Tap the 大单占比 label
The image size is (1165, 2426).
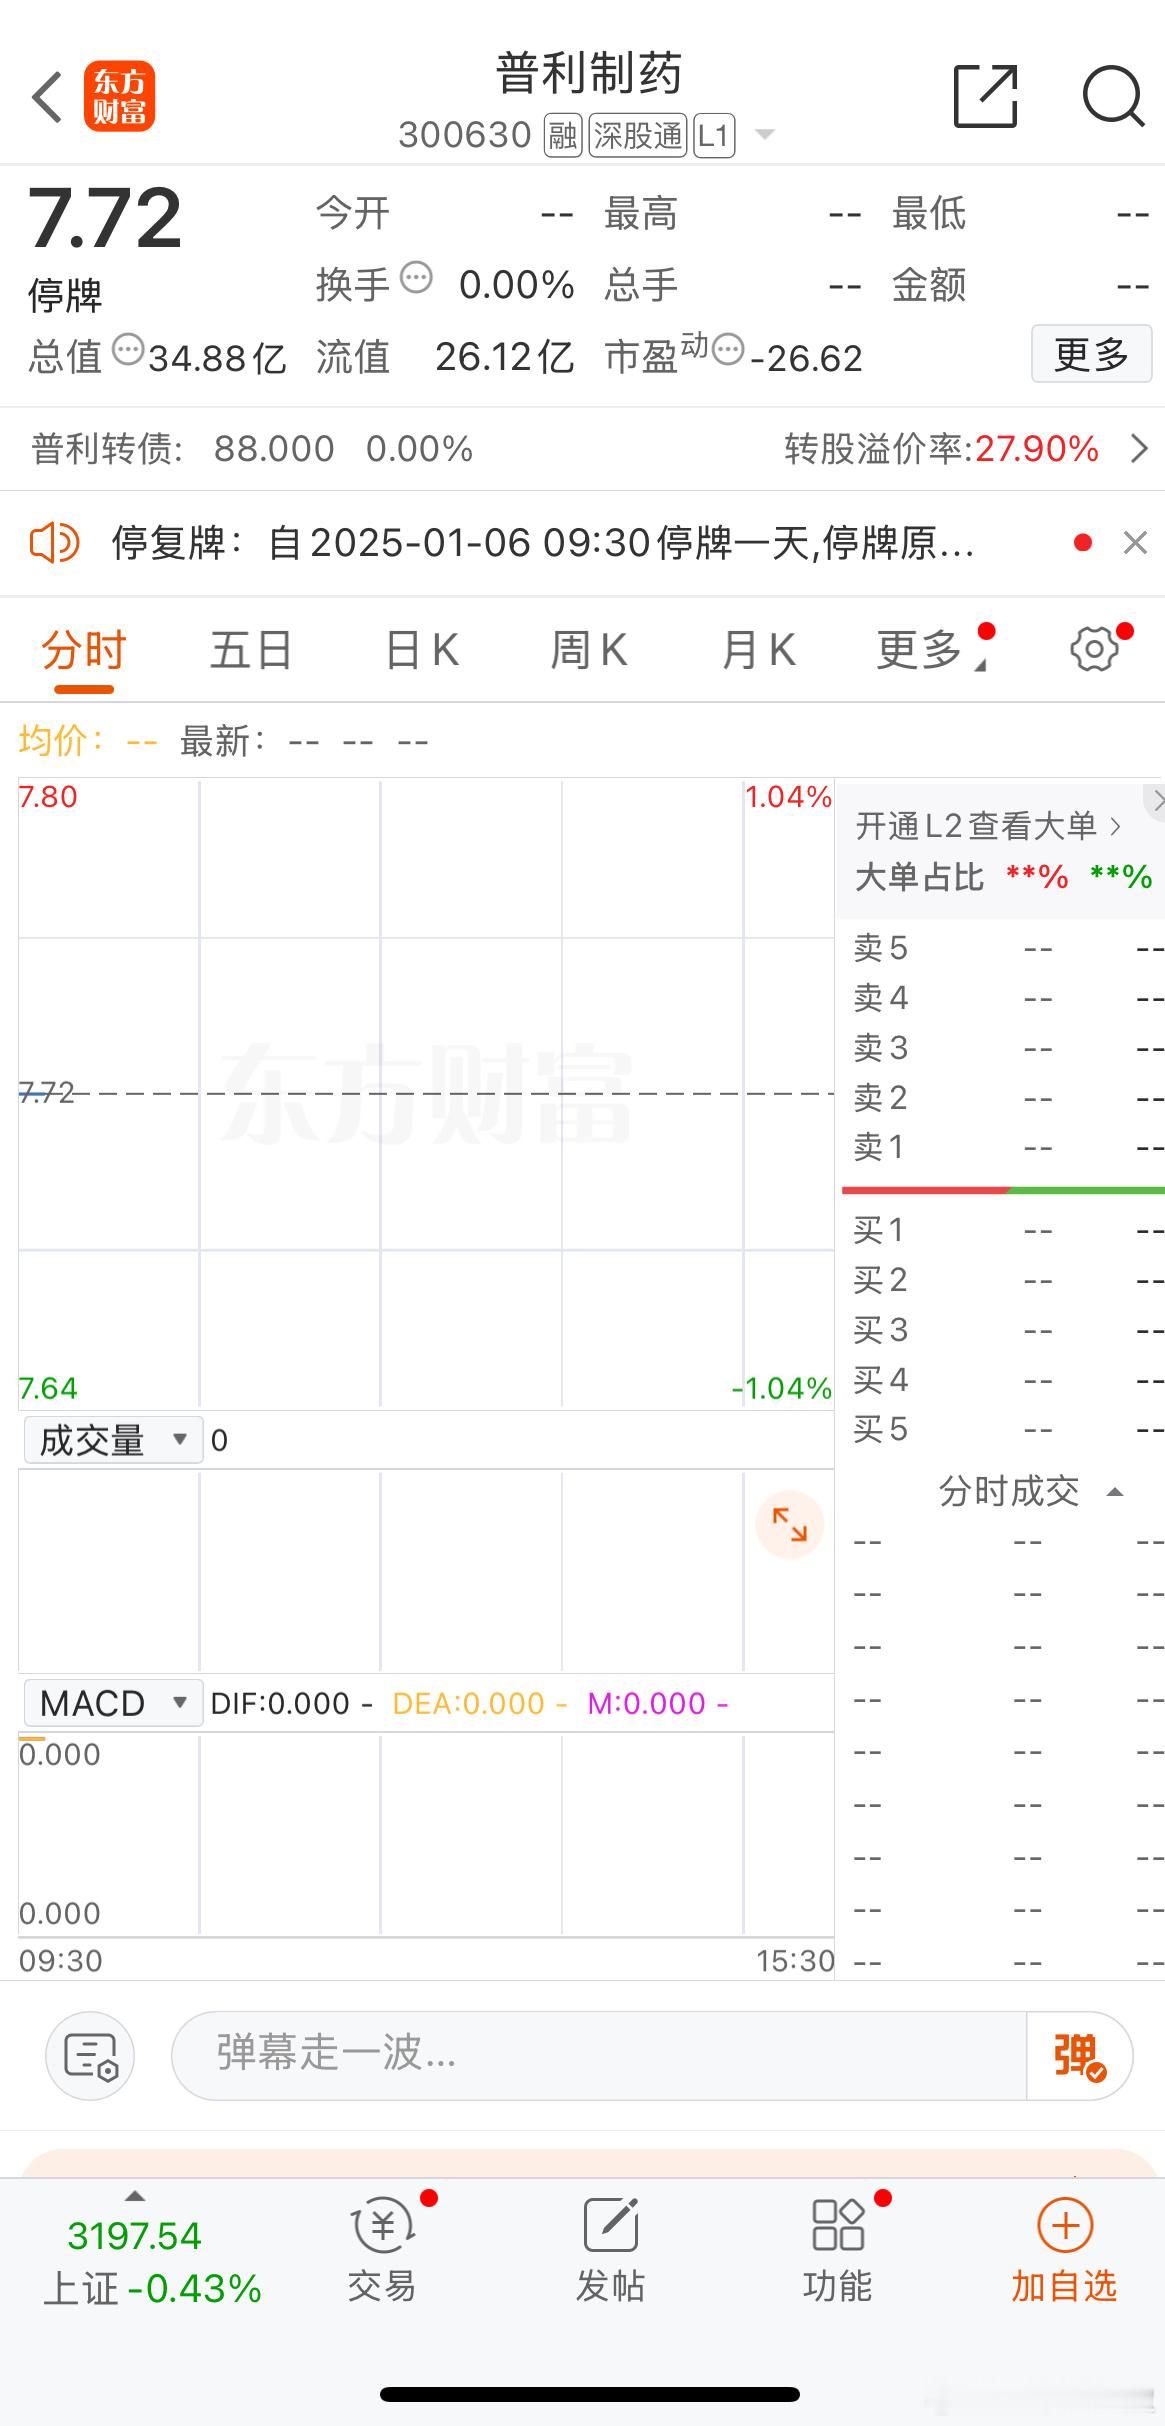point(920,877)
